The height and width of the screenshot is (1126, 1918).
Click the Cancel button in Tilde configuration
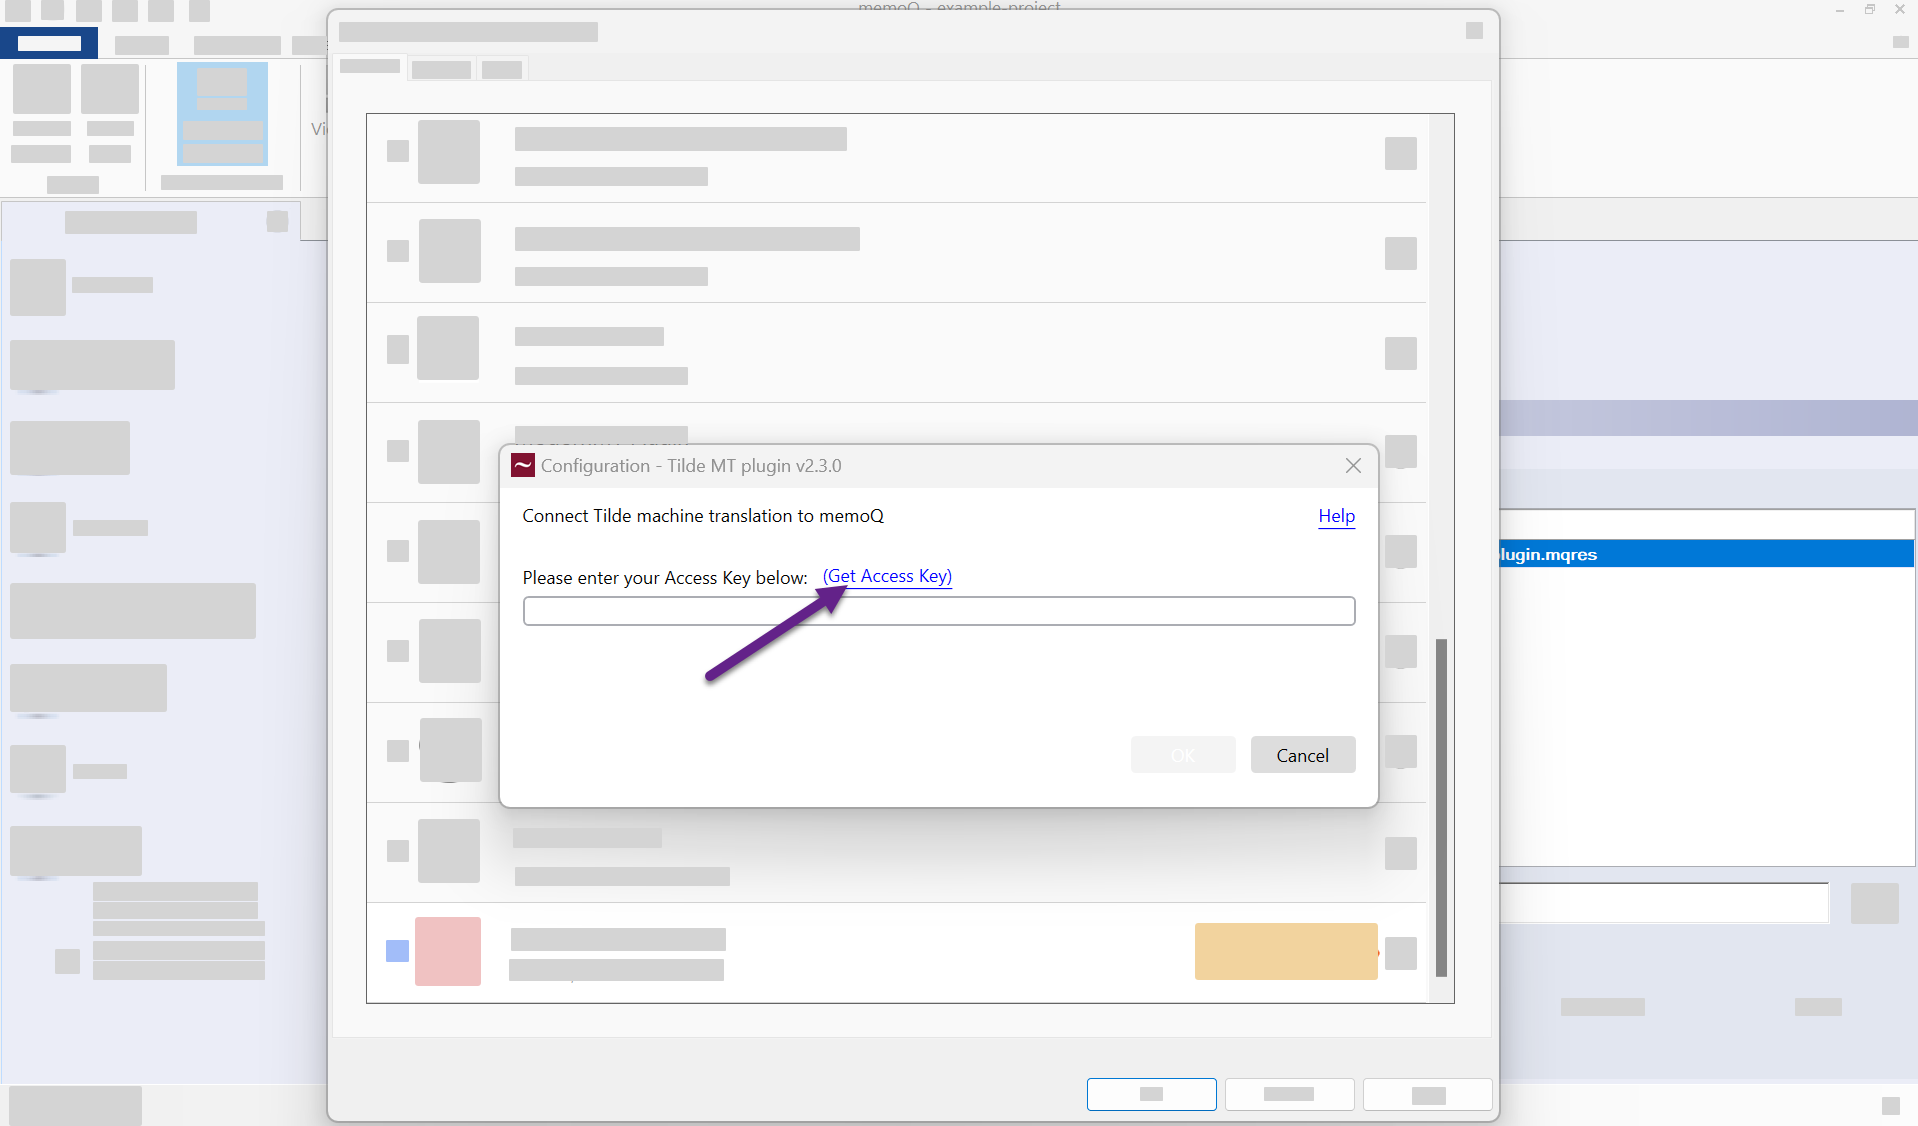pos(1302,755)
